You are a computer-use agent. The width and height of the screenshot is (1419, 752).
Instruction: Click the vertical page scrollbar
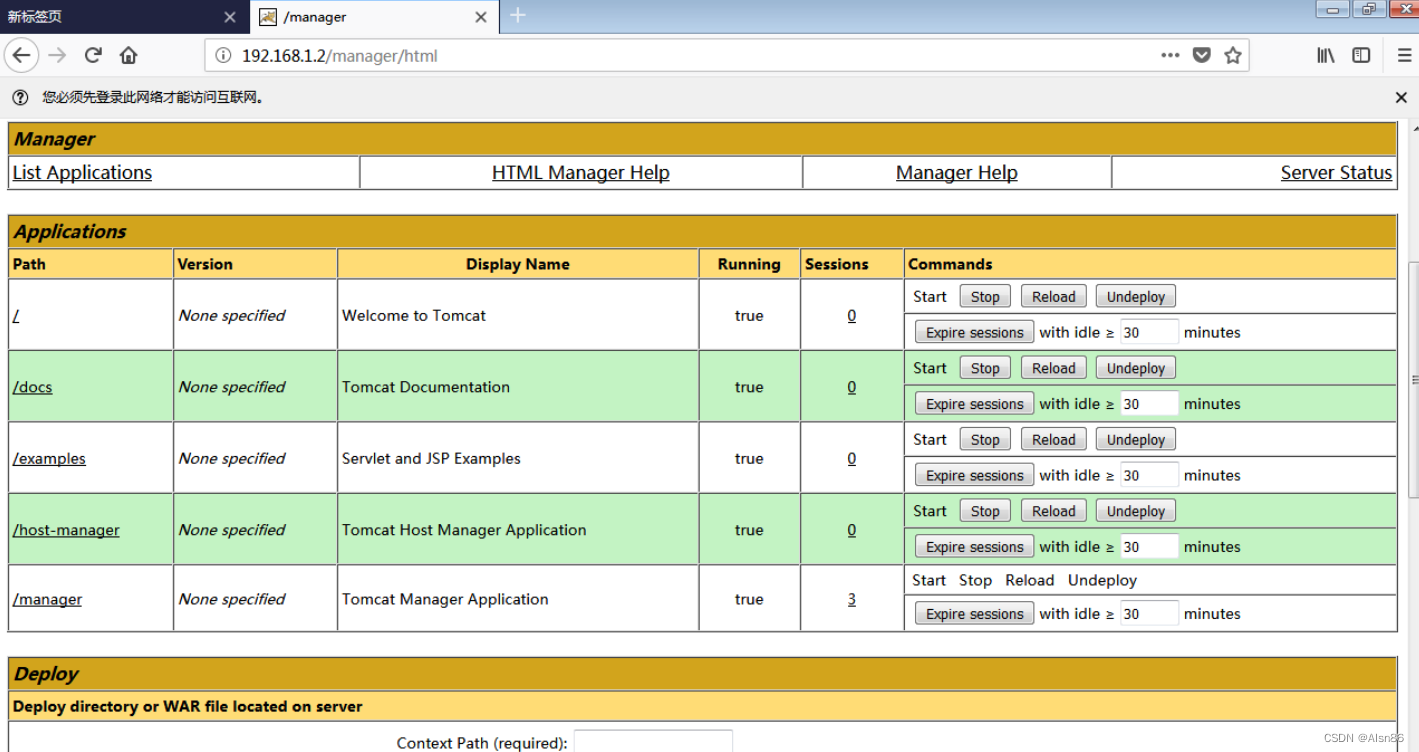click(x=1413, y=380)
